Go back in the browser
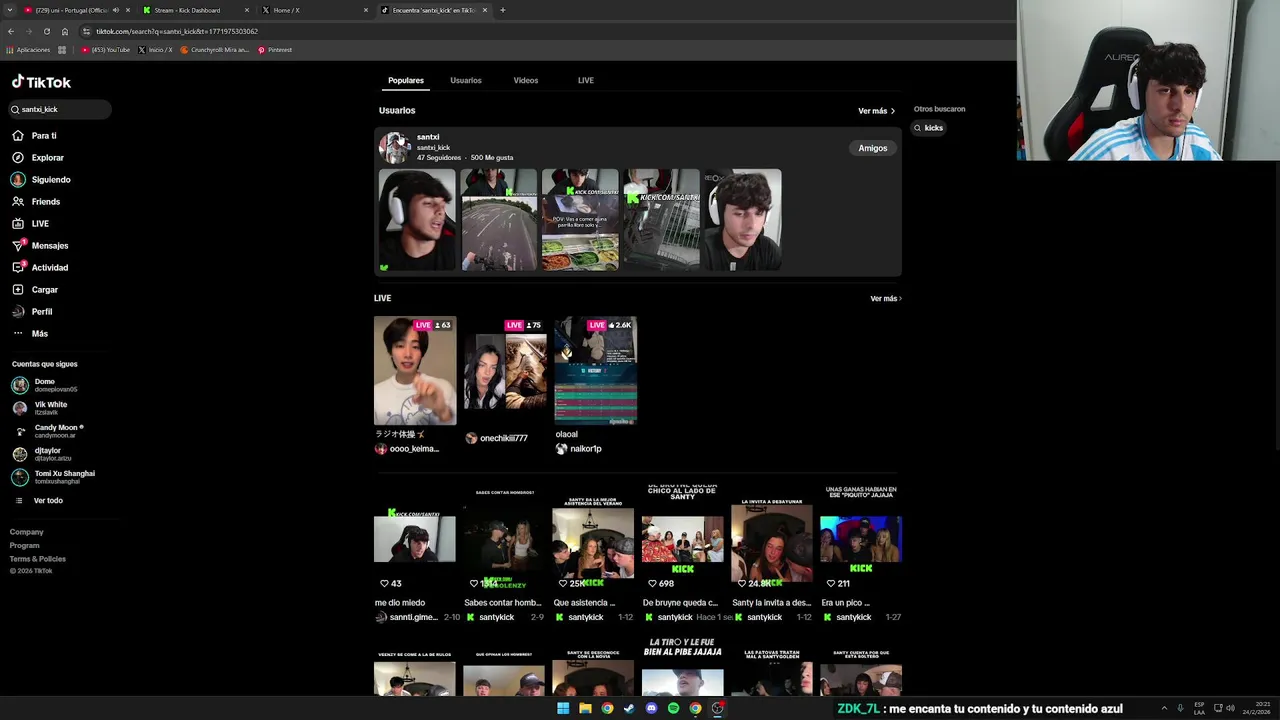 click(x=11, y=31)
